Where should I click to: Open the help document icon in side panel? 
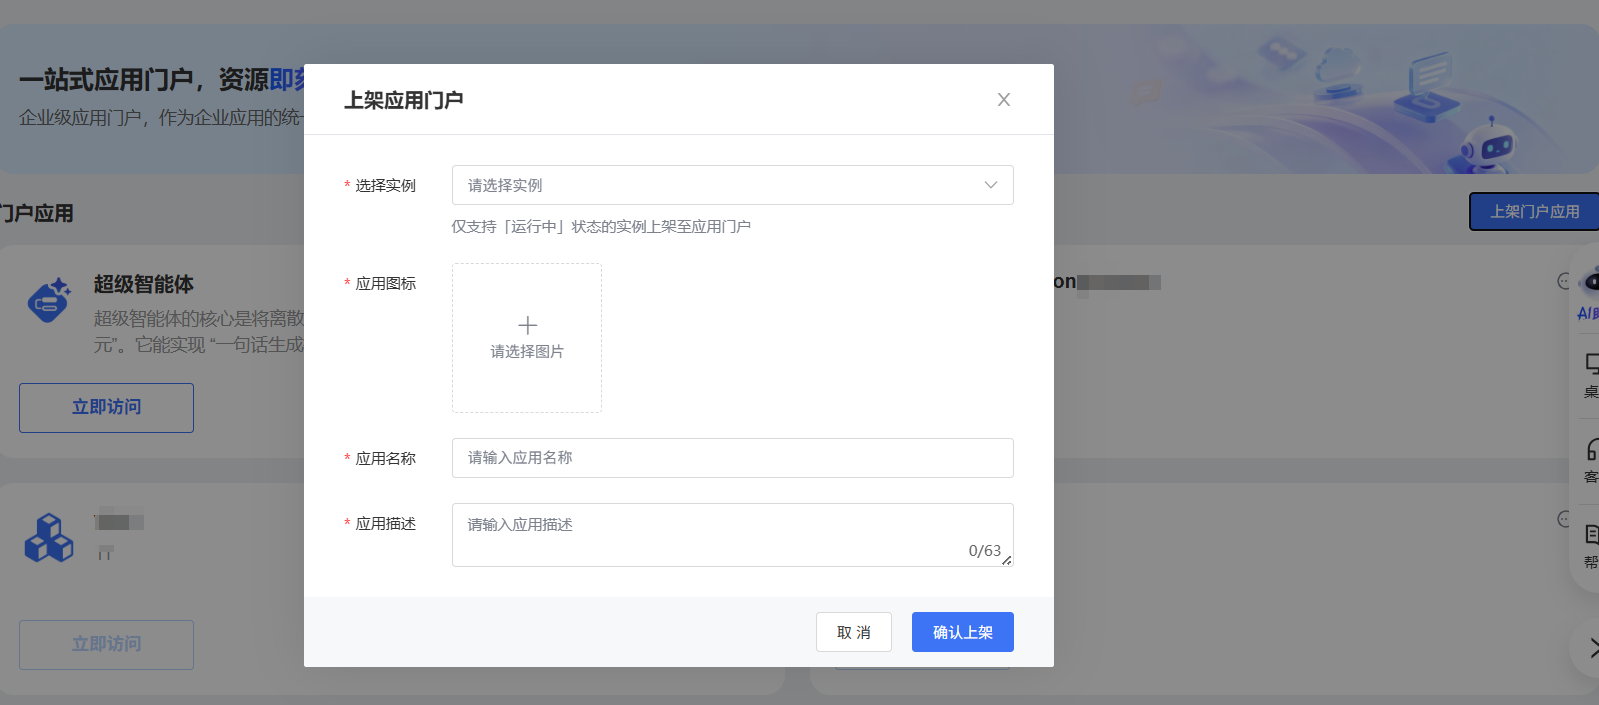pos(1591,536)
